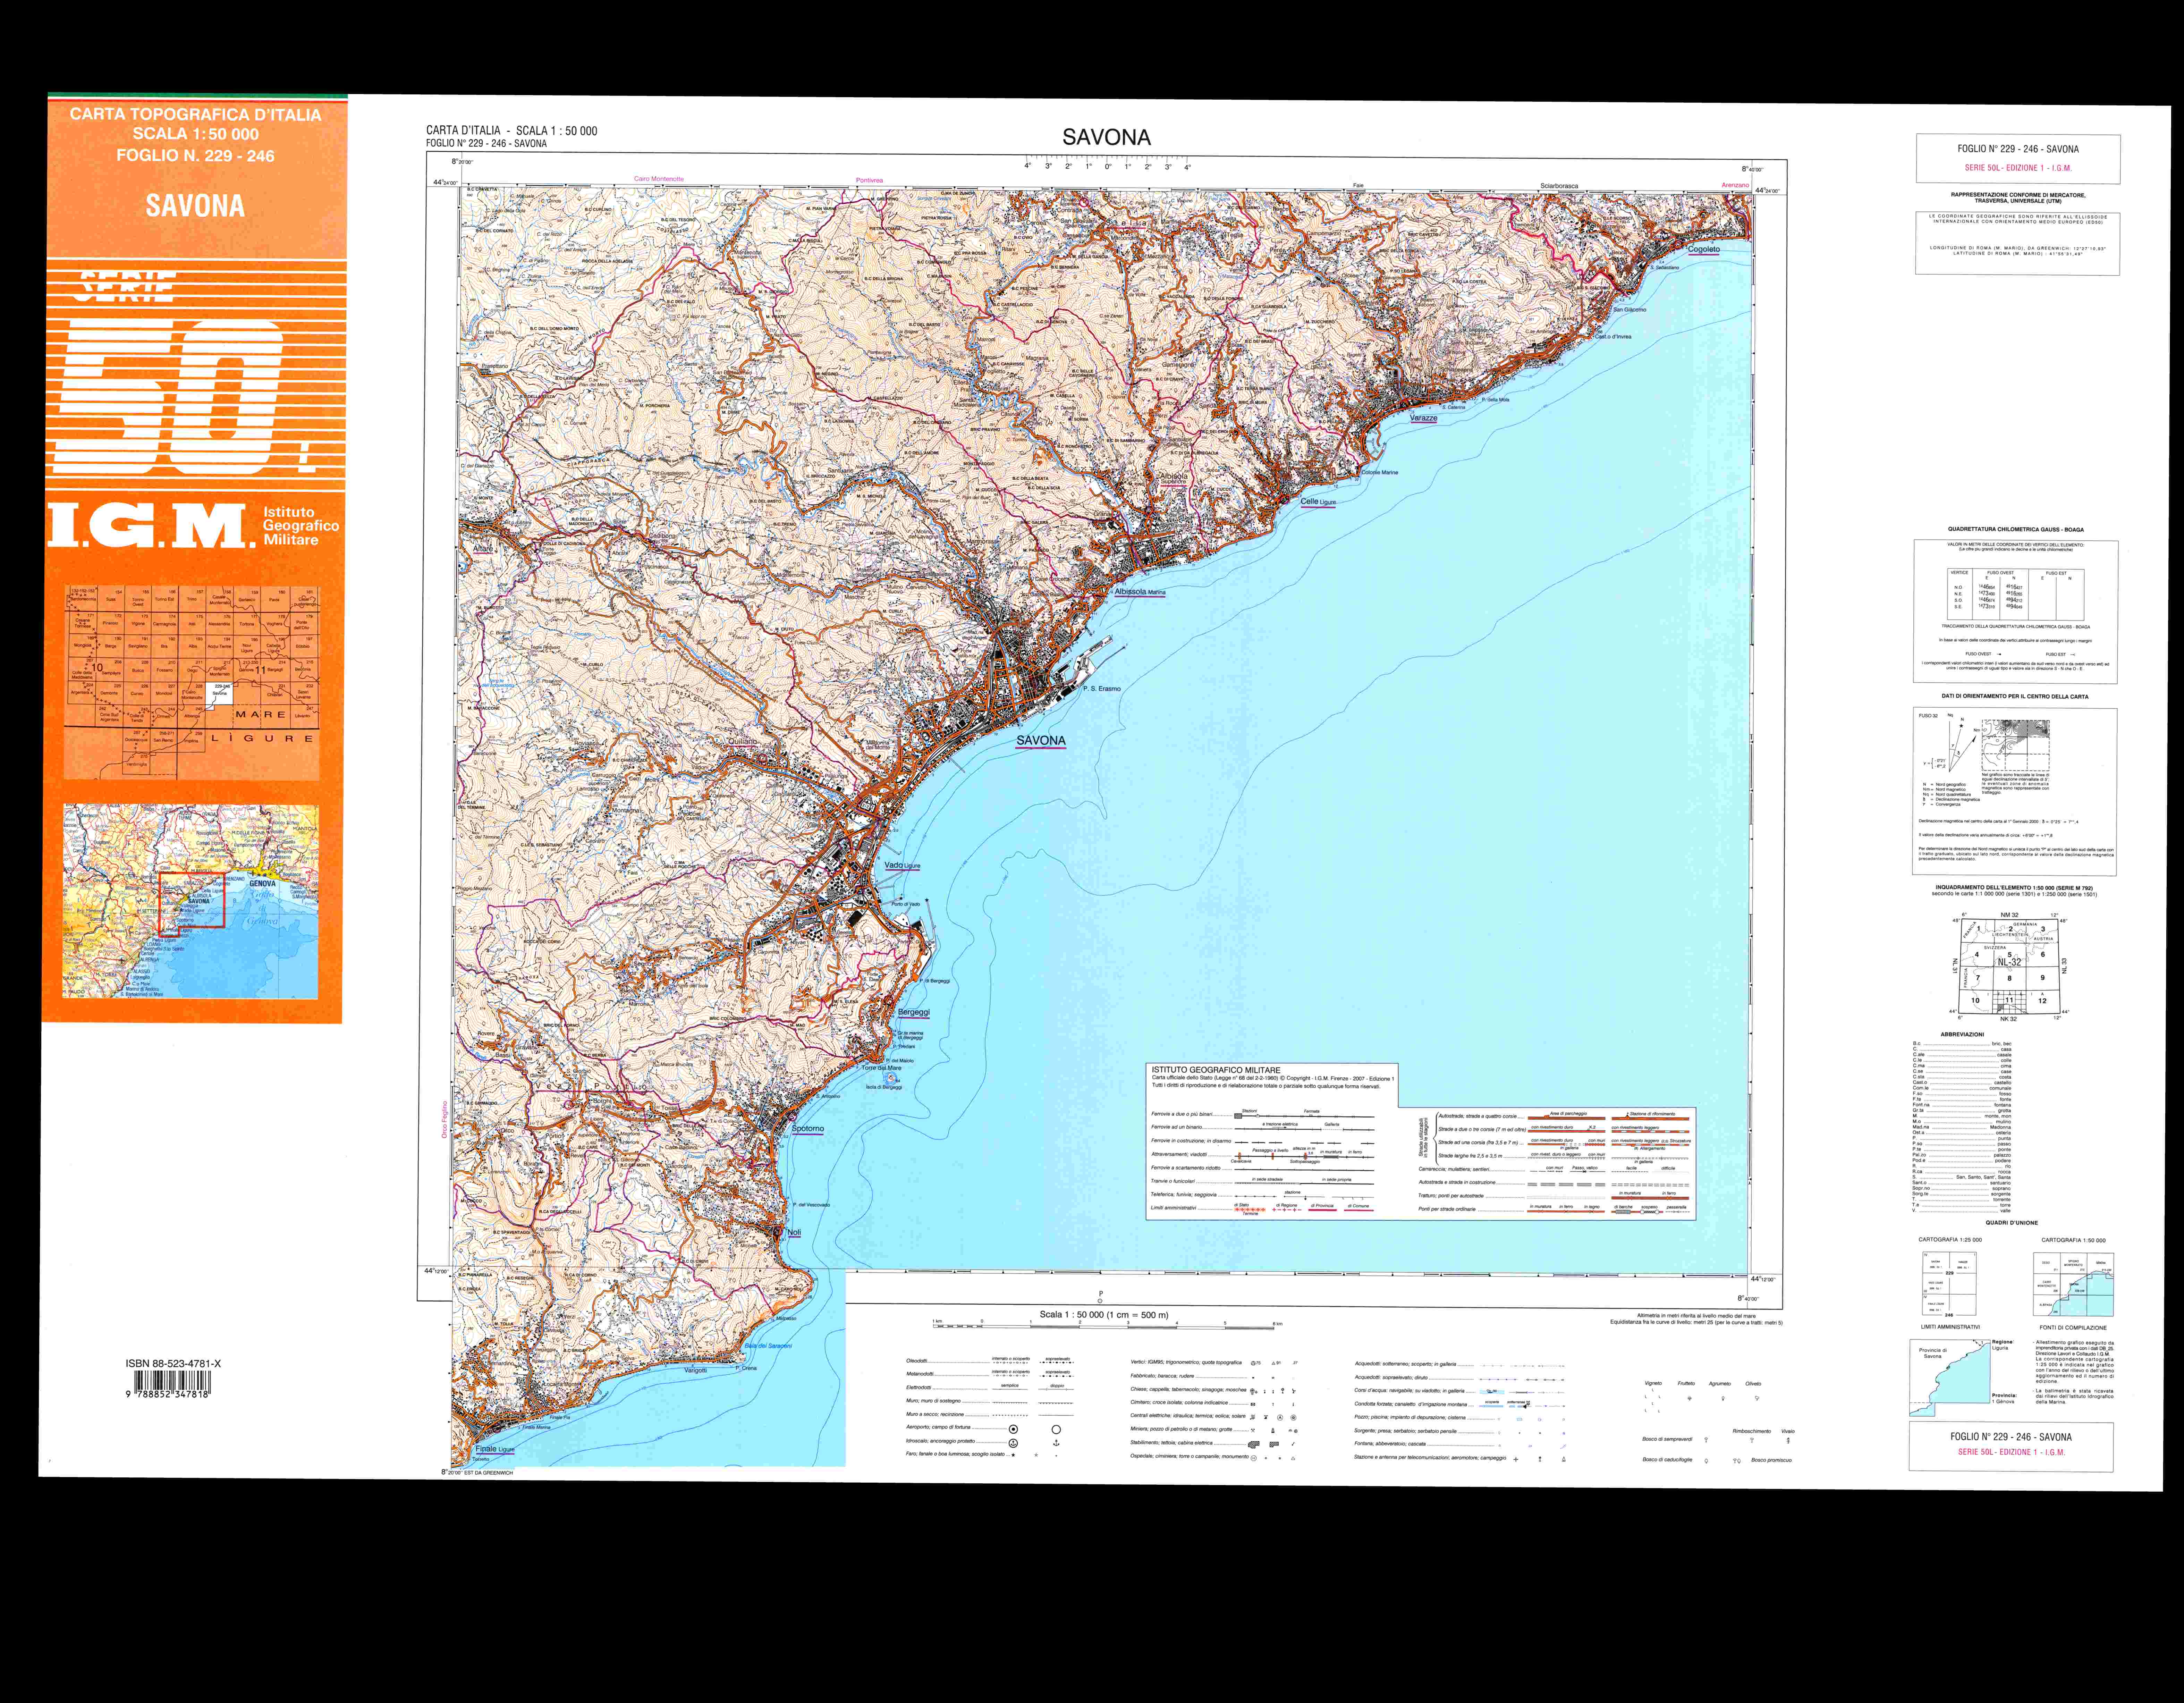Select the Spotorno town label

tap(808, 1129)
